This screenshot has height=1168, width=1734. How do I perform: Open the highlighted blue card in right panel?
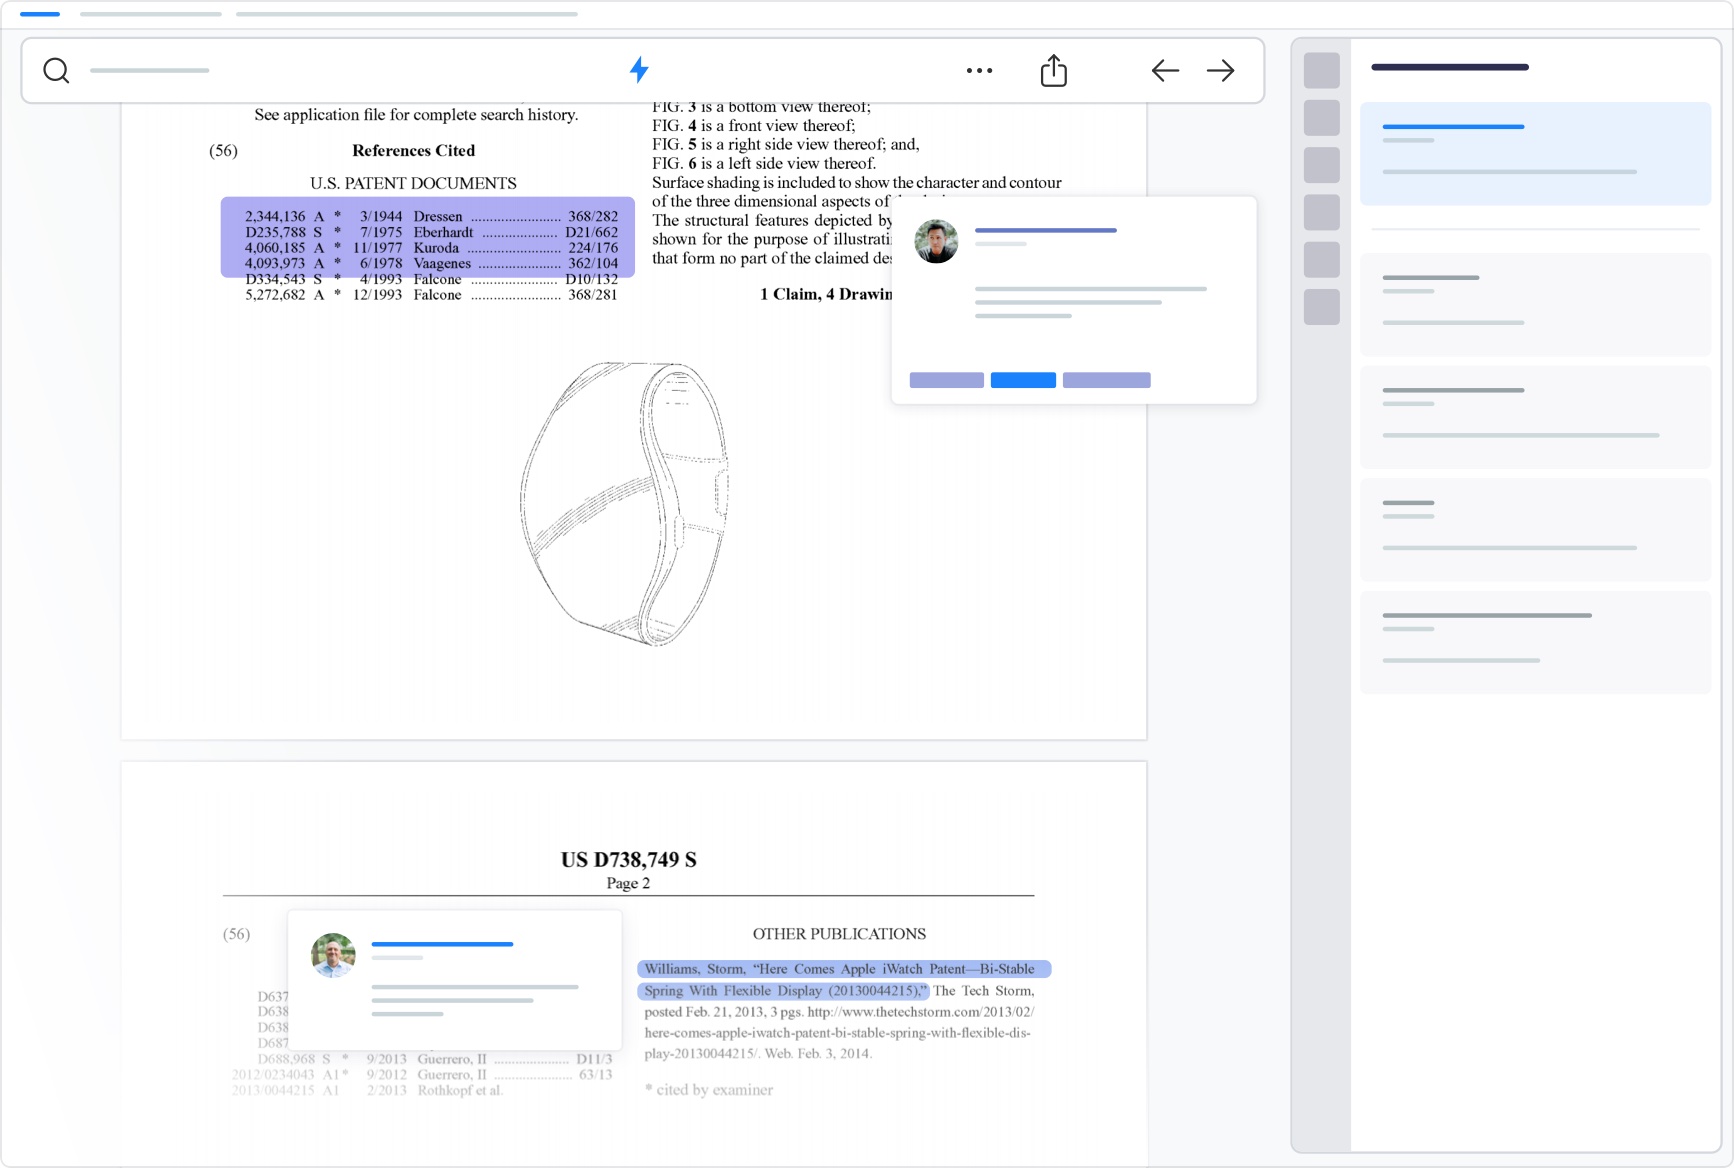(x=1535, y=154)
